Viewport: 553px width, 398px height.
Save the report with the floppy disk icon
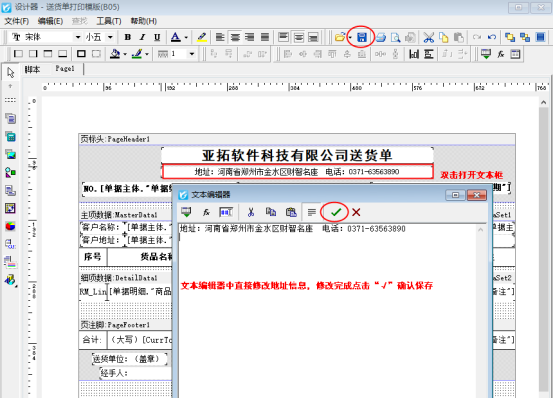(x=361, y=37)
